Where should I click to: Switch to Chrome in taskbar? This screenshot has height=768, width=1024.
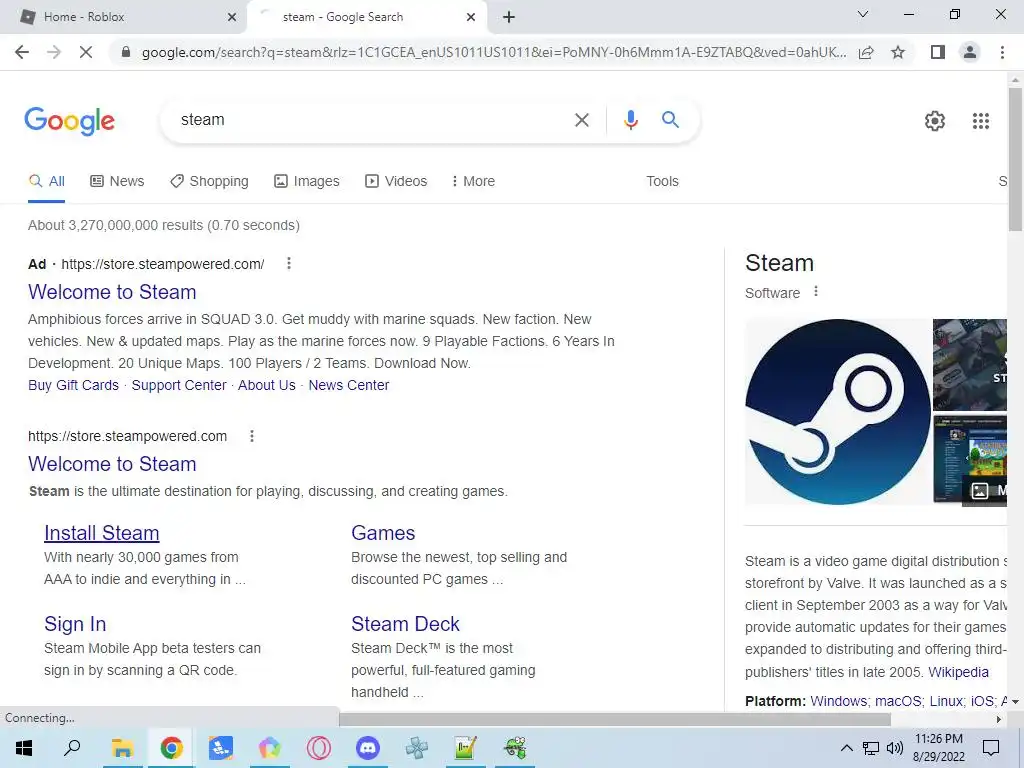[x=171, y=748]
